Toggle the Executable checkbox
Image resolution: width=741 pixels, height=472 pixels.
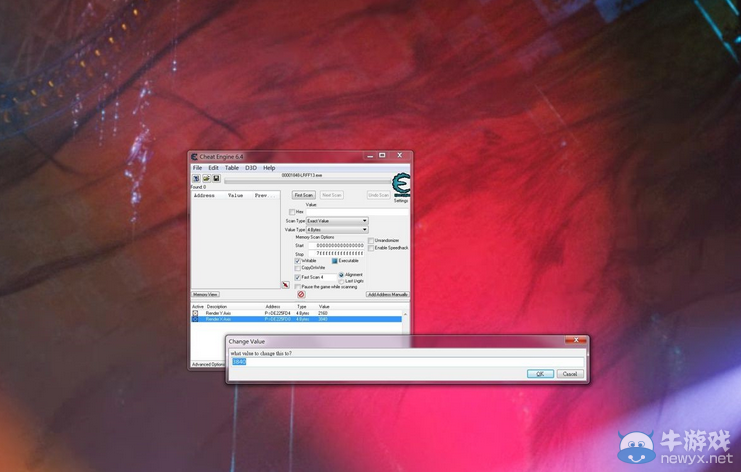pyautogui.click(x=335, y=261)
